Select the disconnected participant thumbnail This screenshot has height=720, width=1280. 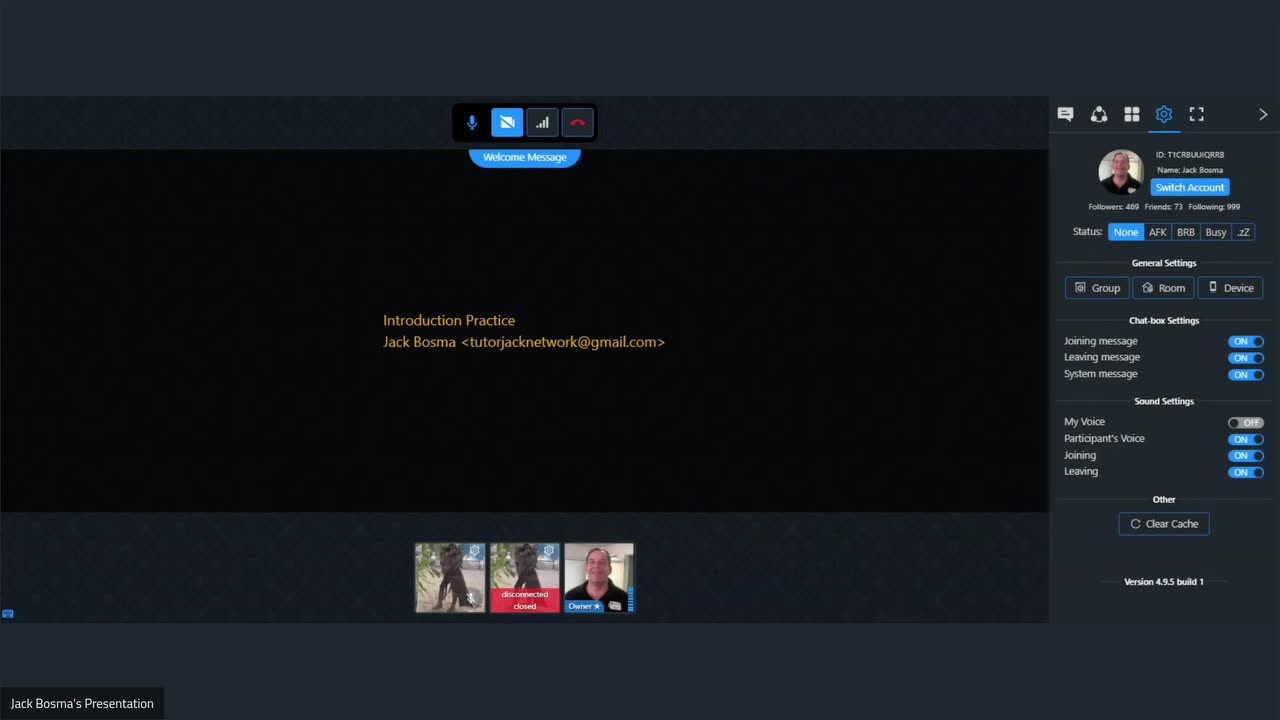coord(525,577)
